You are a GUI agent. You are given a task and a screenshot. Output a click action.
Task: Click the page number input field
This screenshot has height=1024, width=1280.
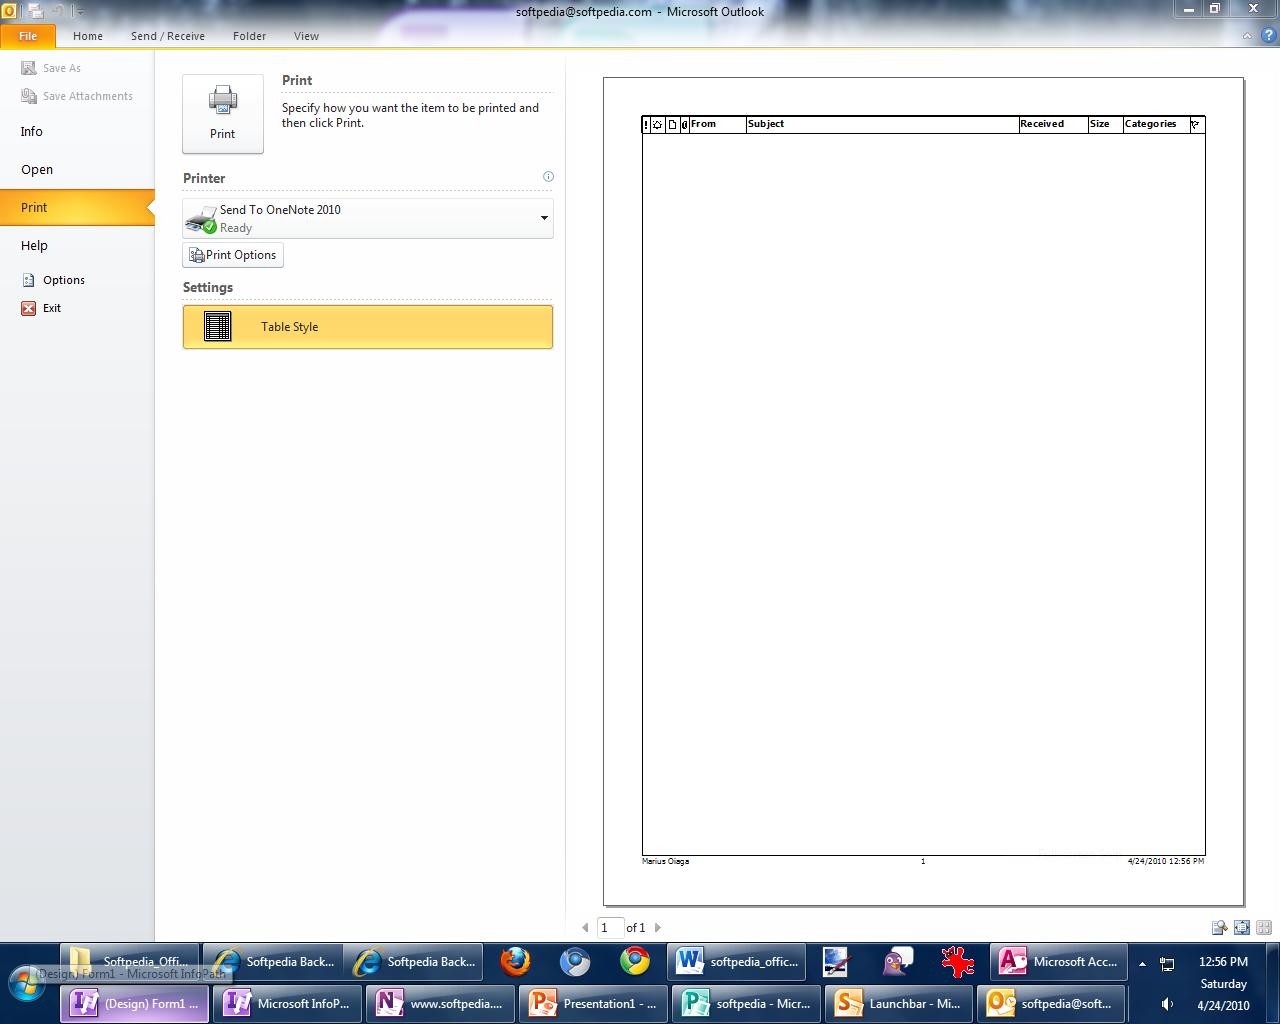[610, 928]
